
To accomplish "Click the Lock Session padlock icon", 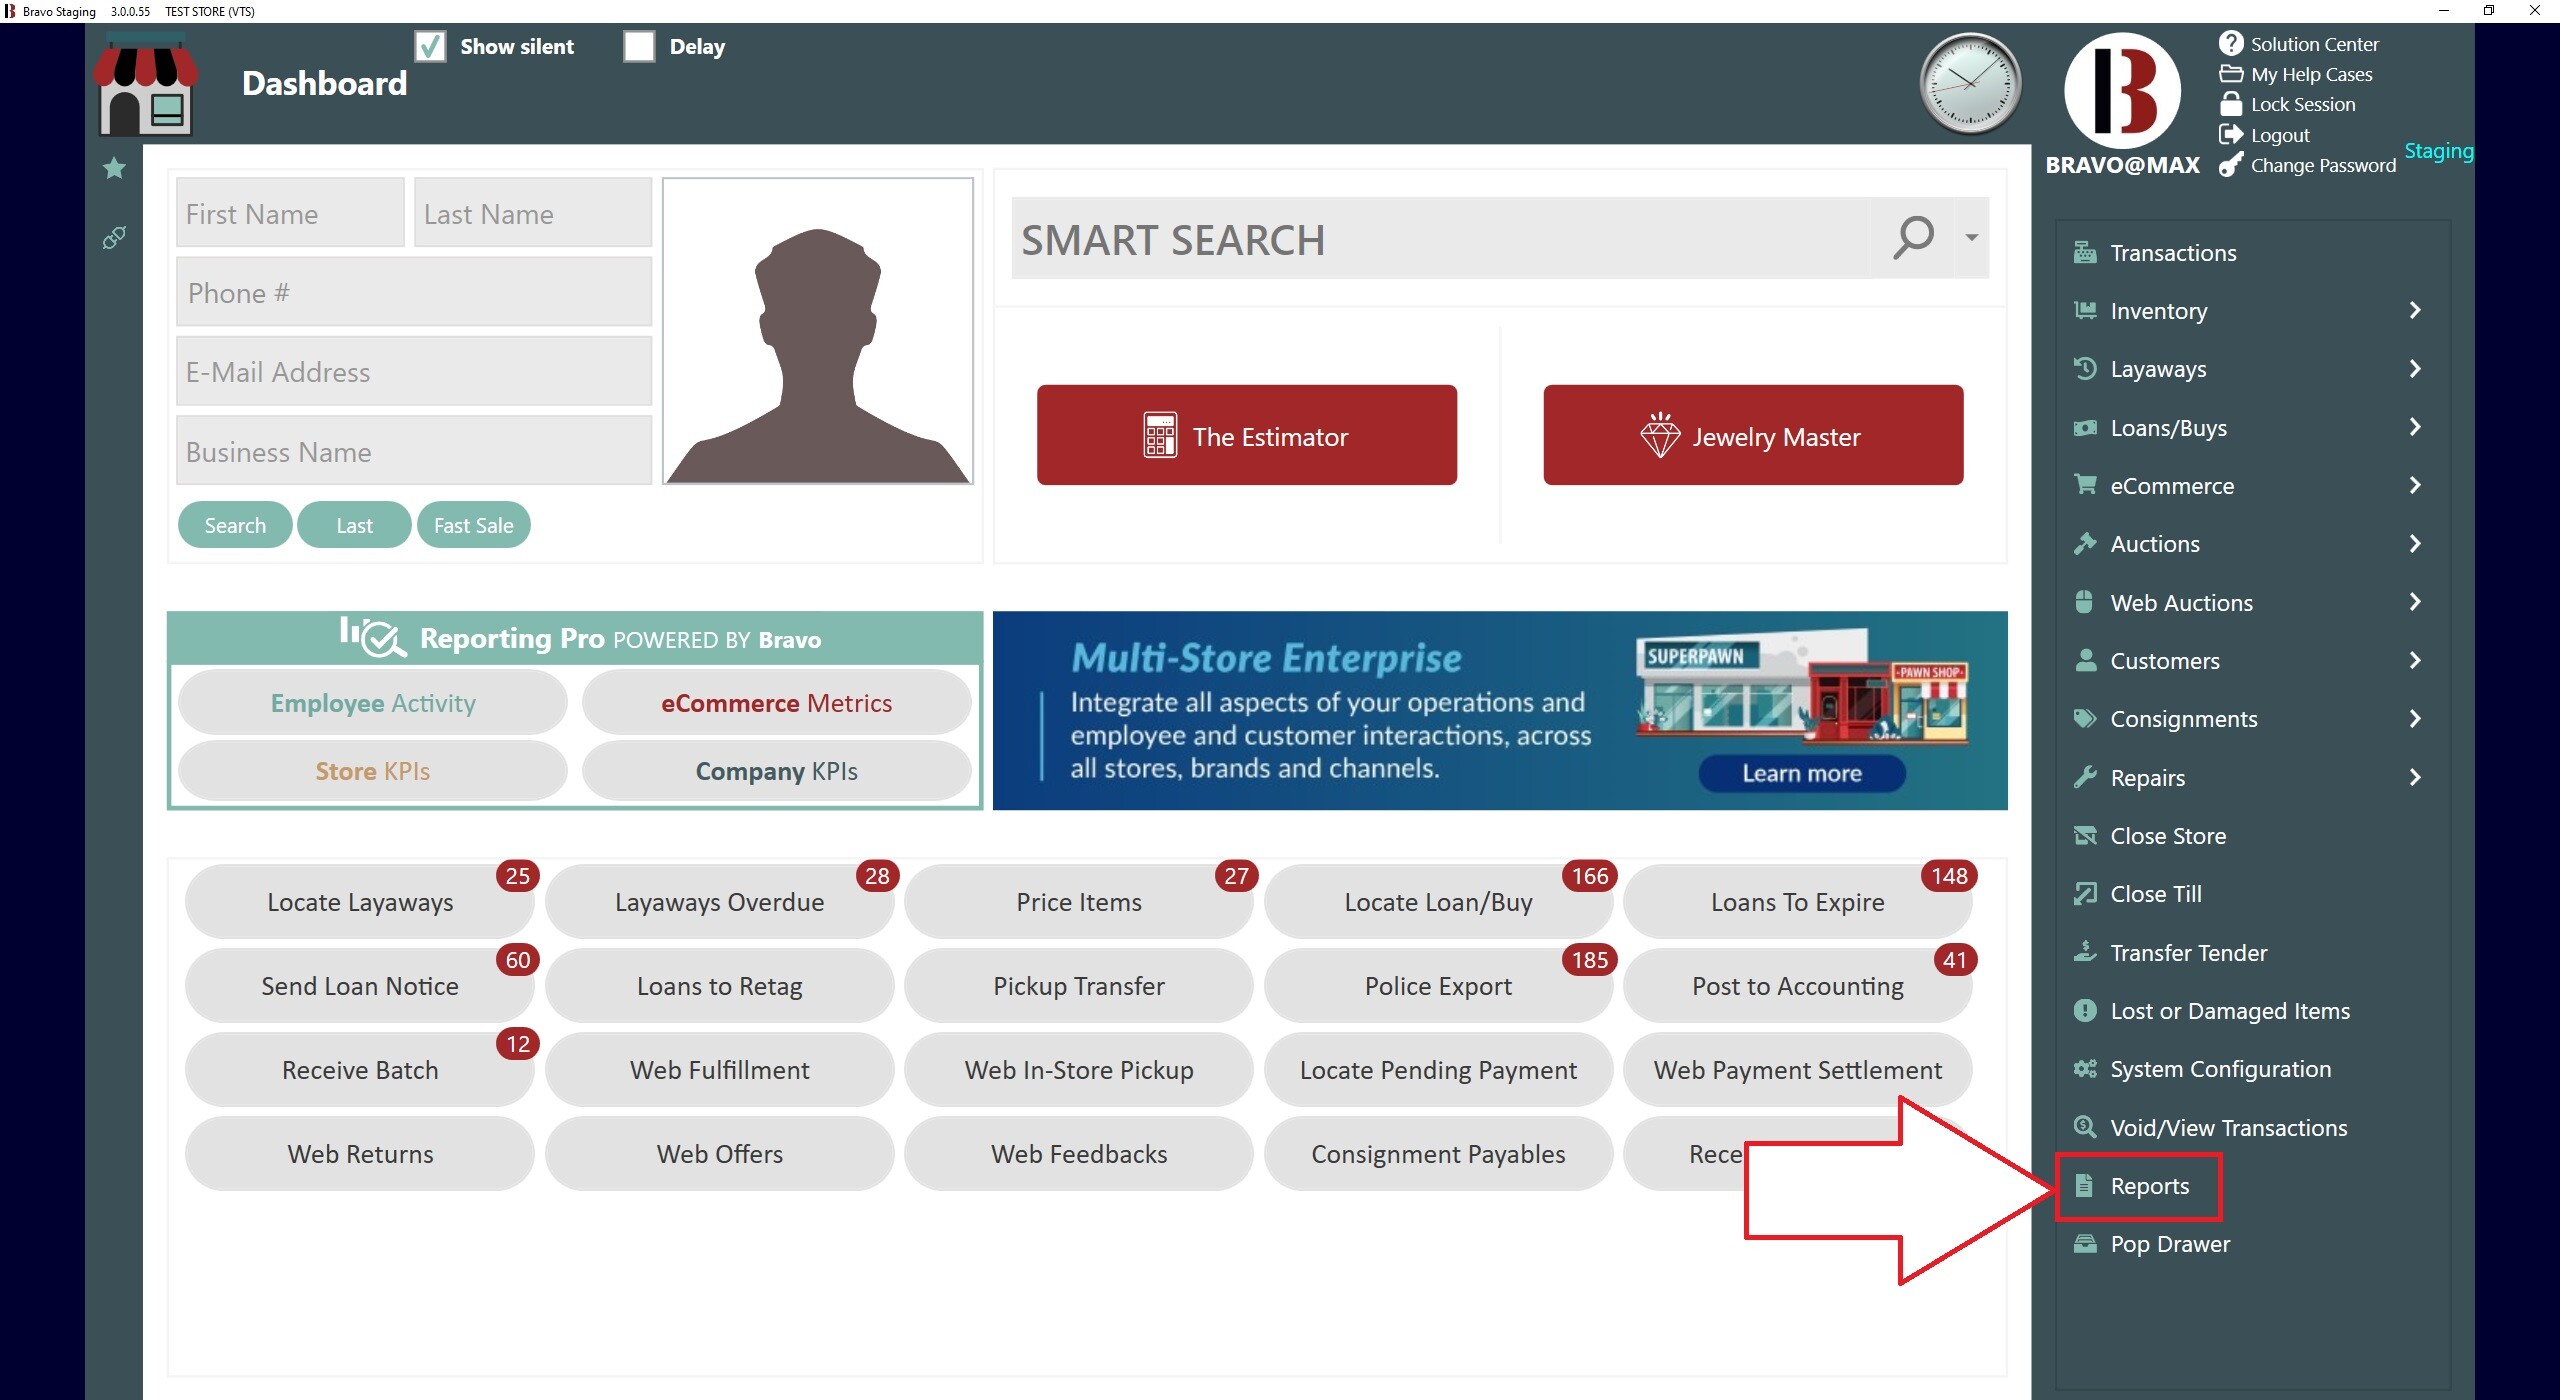I will 2231,104.
